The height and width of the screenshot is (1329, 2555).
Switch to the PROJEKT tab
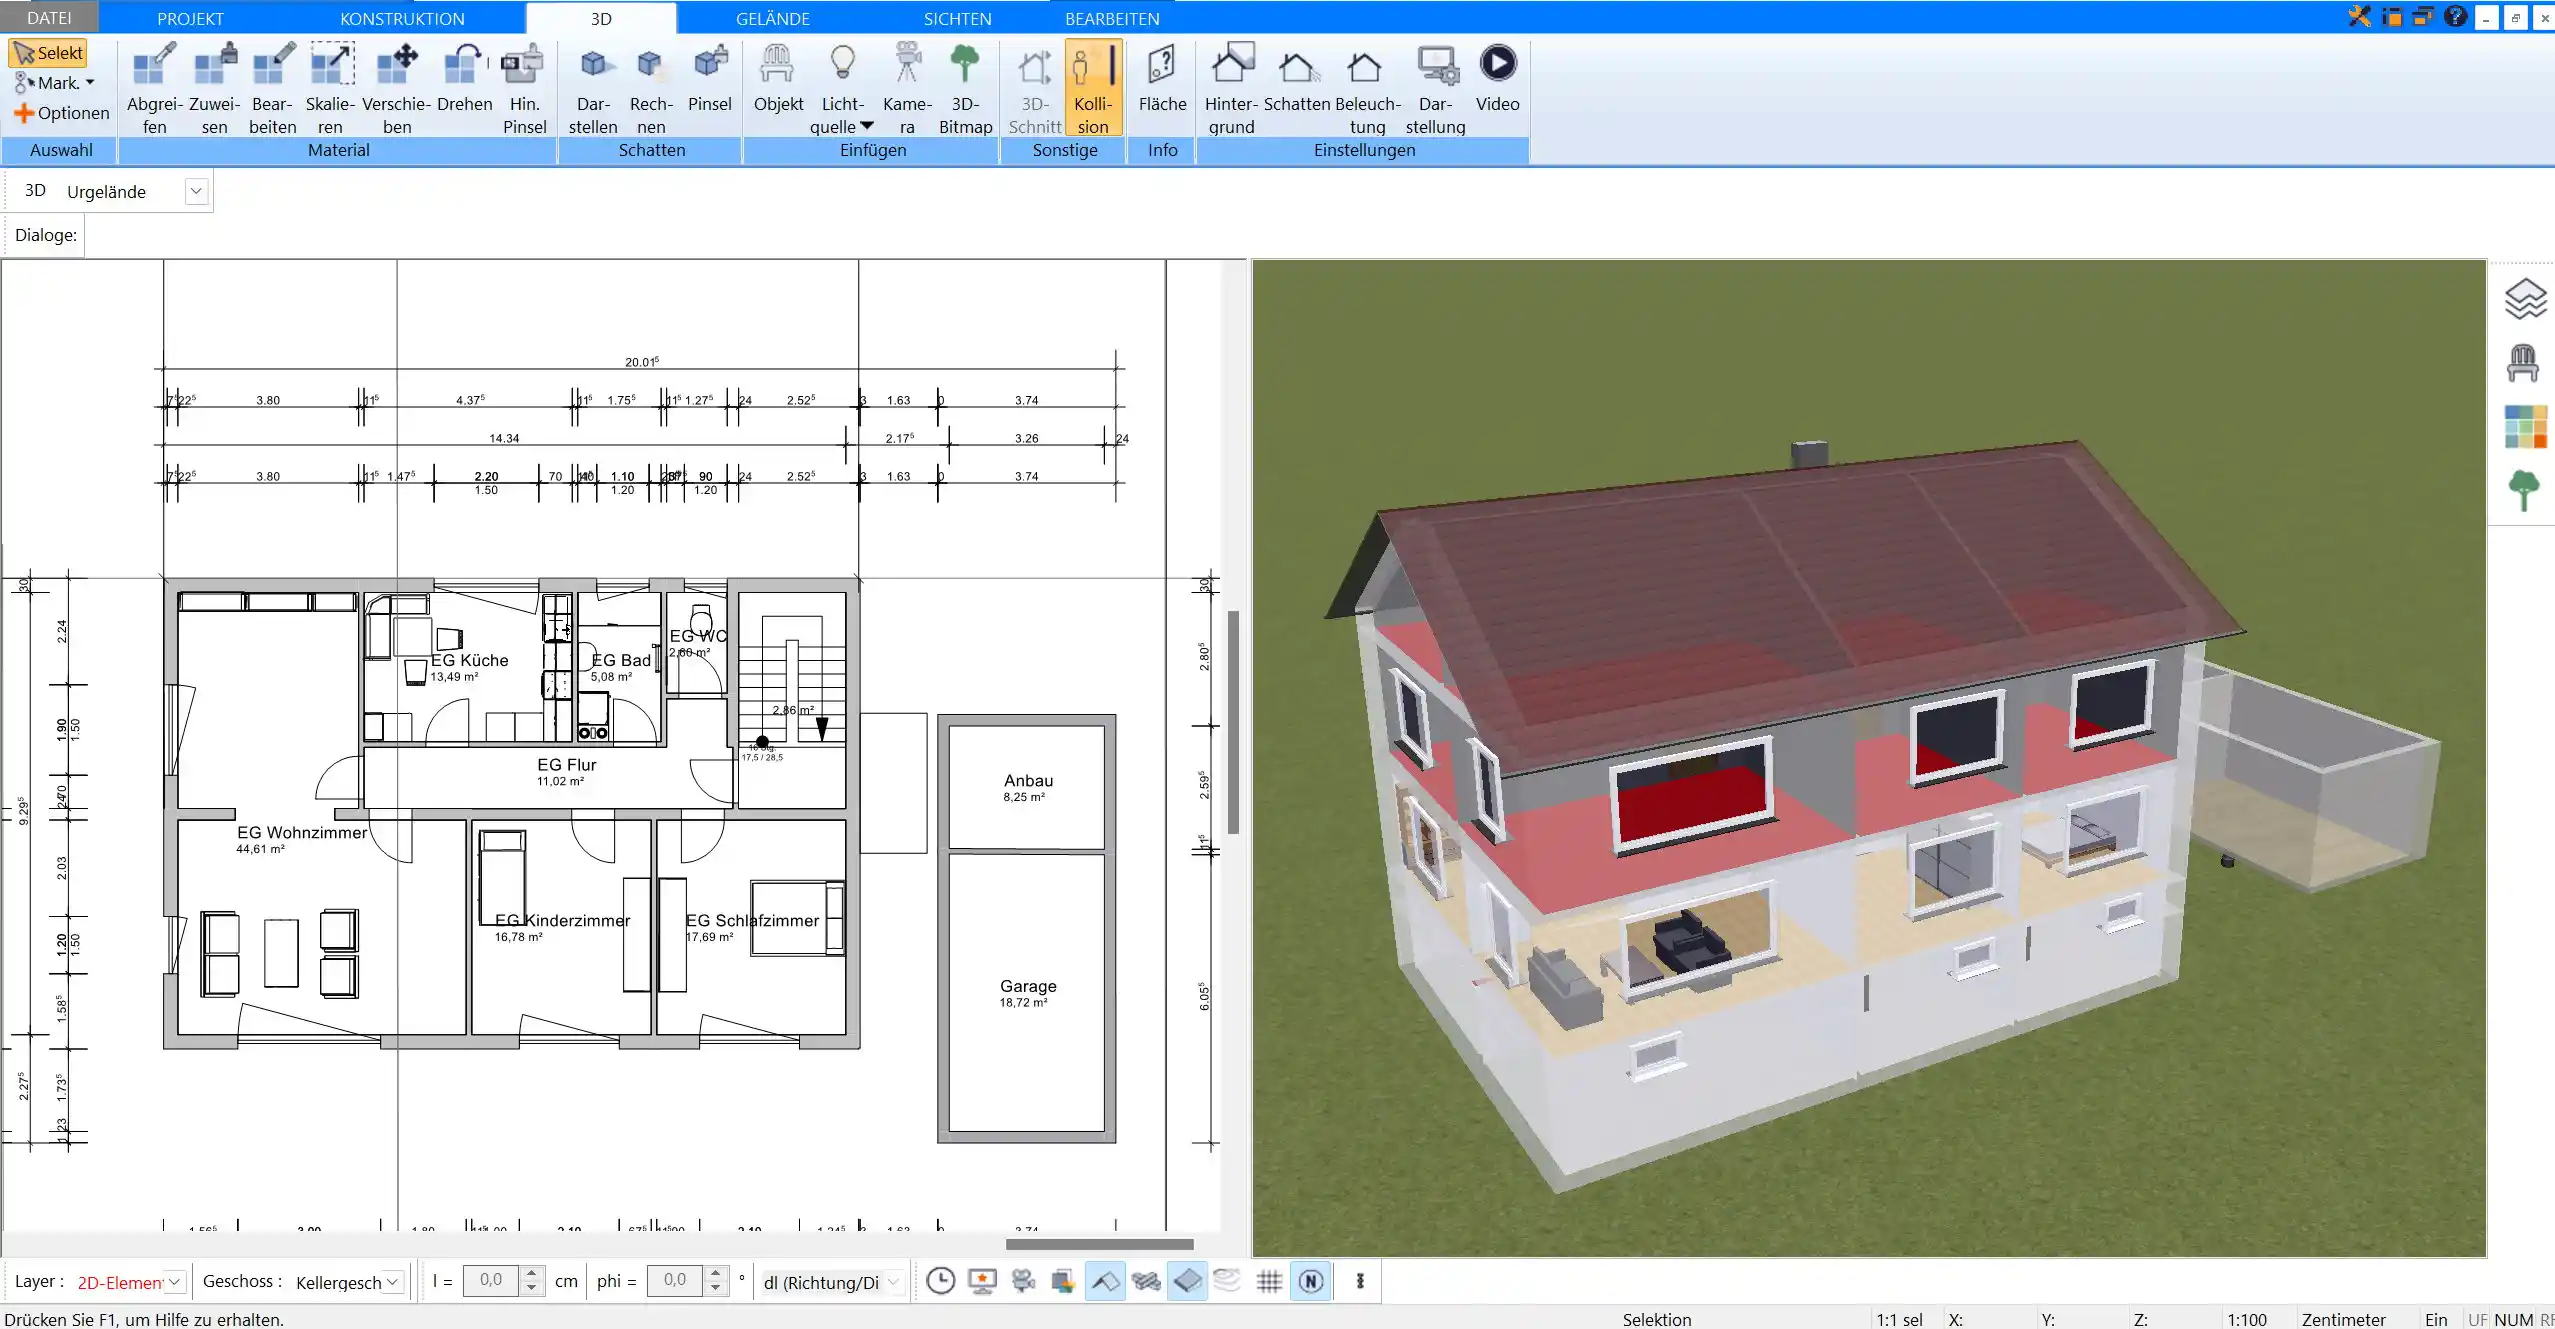190,18
